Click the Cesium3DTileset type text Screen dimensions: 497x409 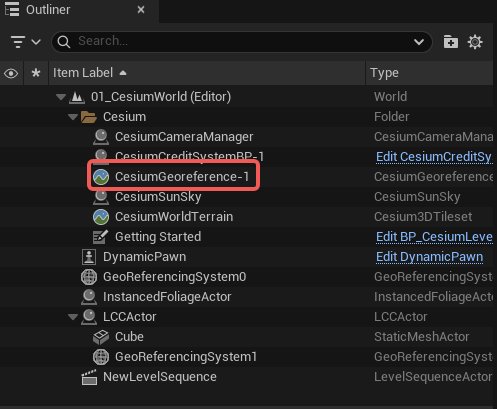click(x=423, y=217)
